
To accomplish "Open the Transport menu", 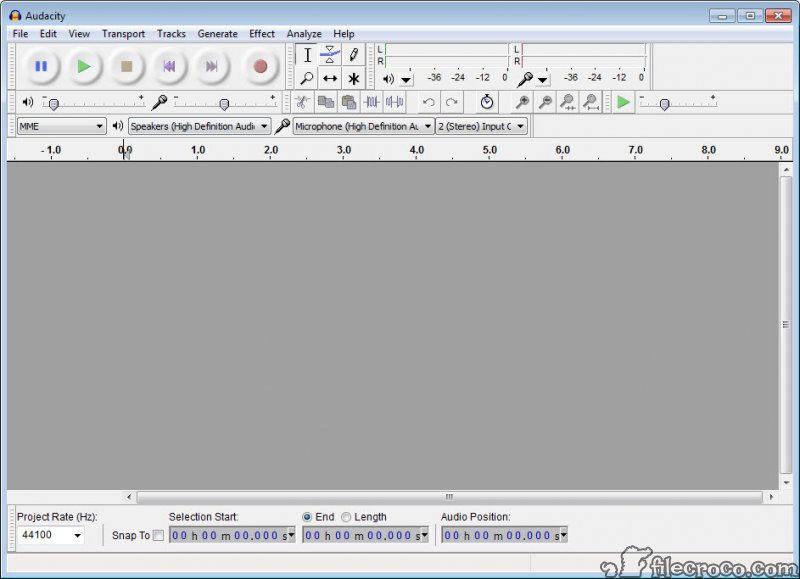I will tap(123, 34).
